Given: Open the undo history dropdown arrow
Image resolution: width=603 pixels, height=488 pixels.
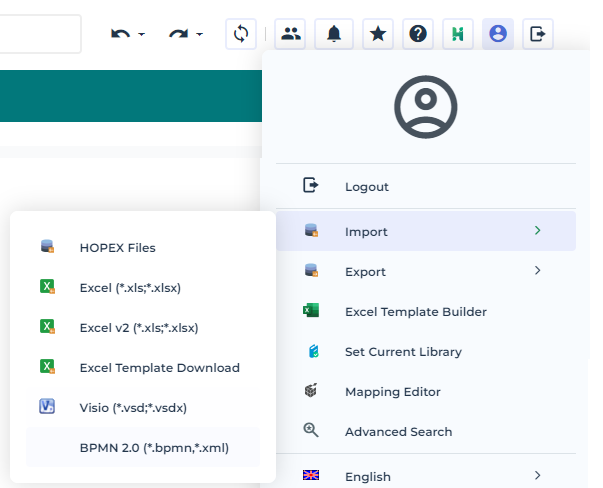Looking at the screenshot, I should (141, 35).
